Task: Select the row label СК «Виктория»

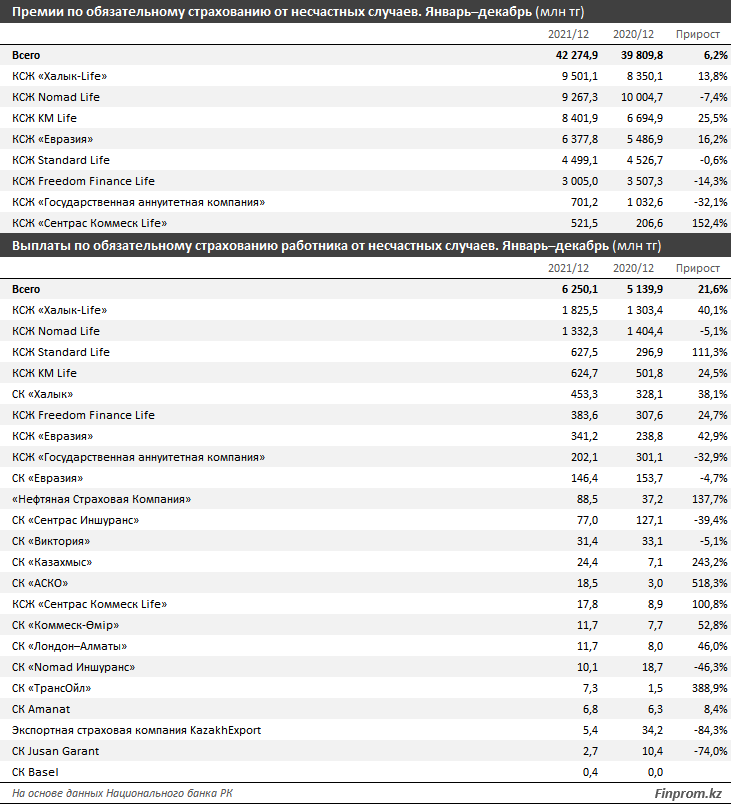Action: coord(51,541)
